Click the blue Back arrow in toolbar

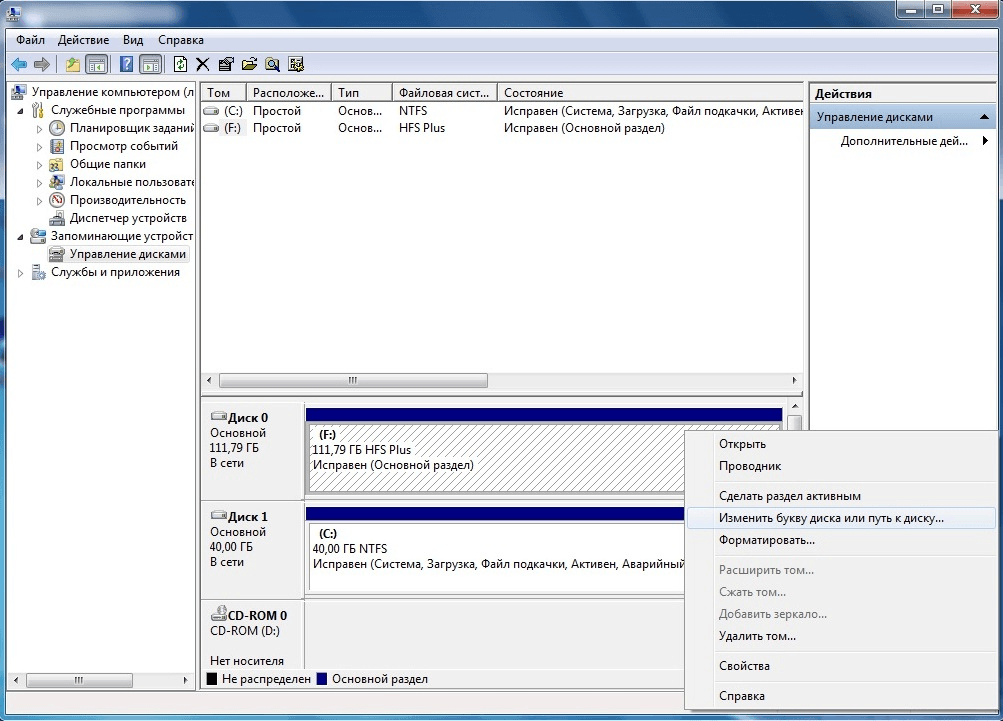click(x=20, y=64)
